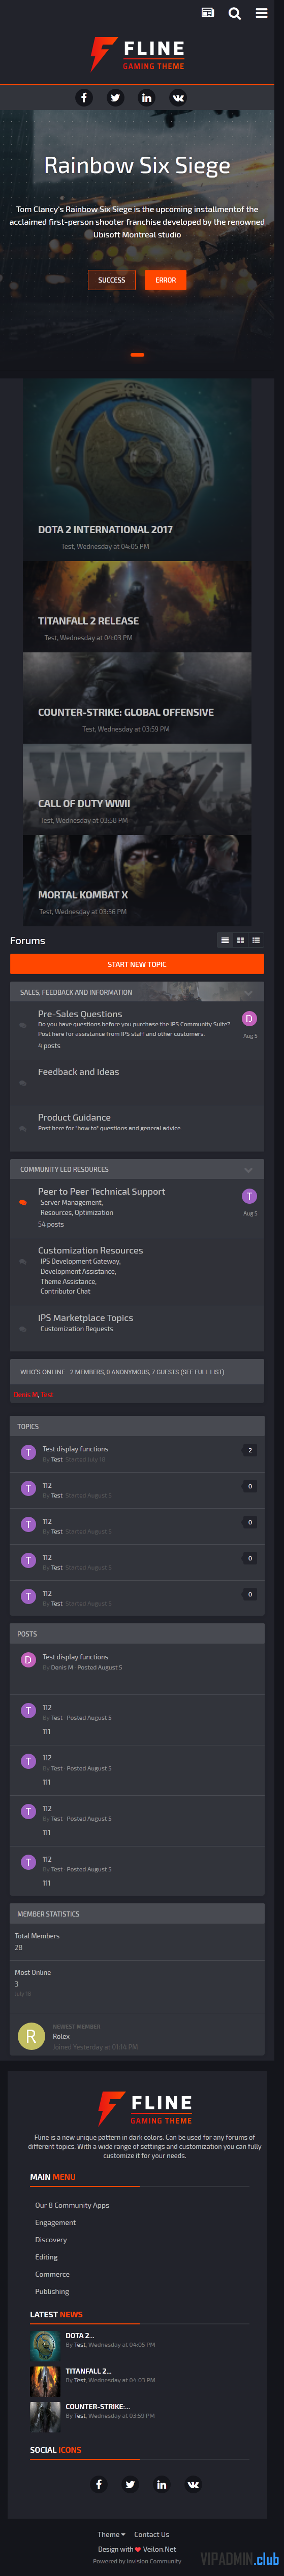This screenshot has height=2576, width=284.
Task: Open the Theme dropdown in footer
Action: (111, 2534)
